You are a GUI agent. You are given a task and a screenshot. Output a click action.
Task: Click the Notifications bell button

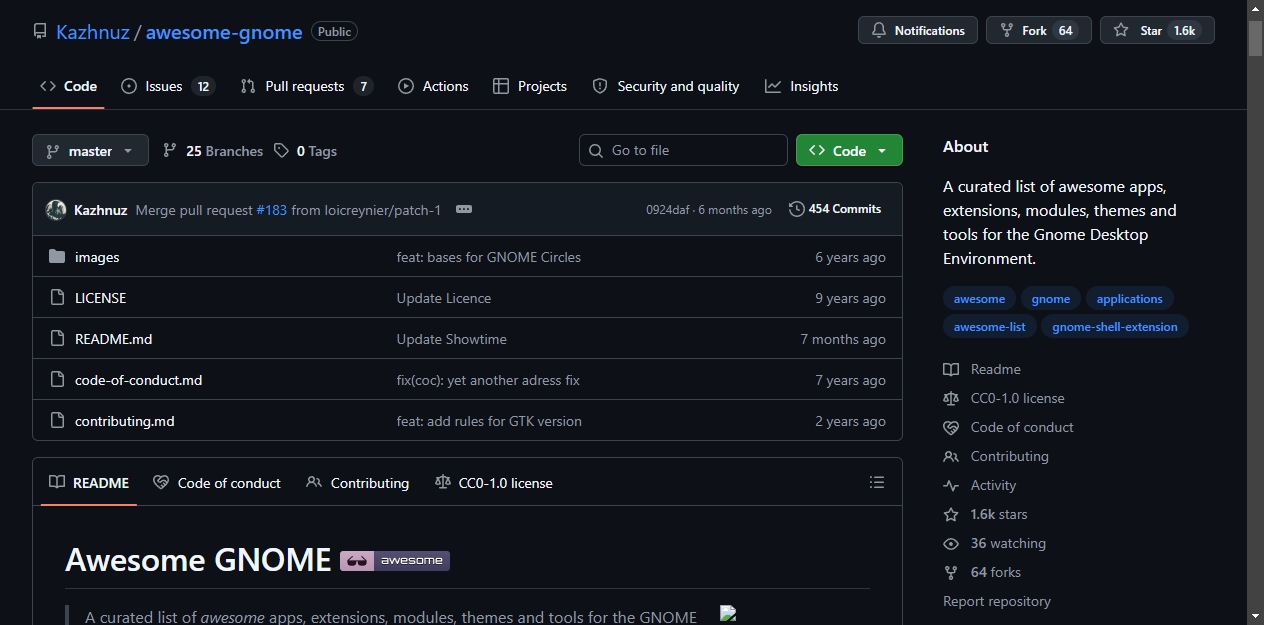pyautogui.click(x=918, y=31)
